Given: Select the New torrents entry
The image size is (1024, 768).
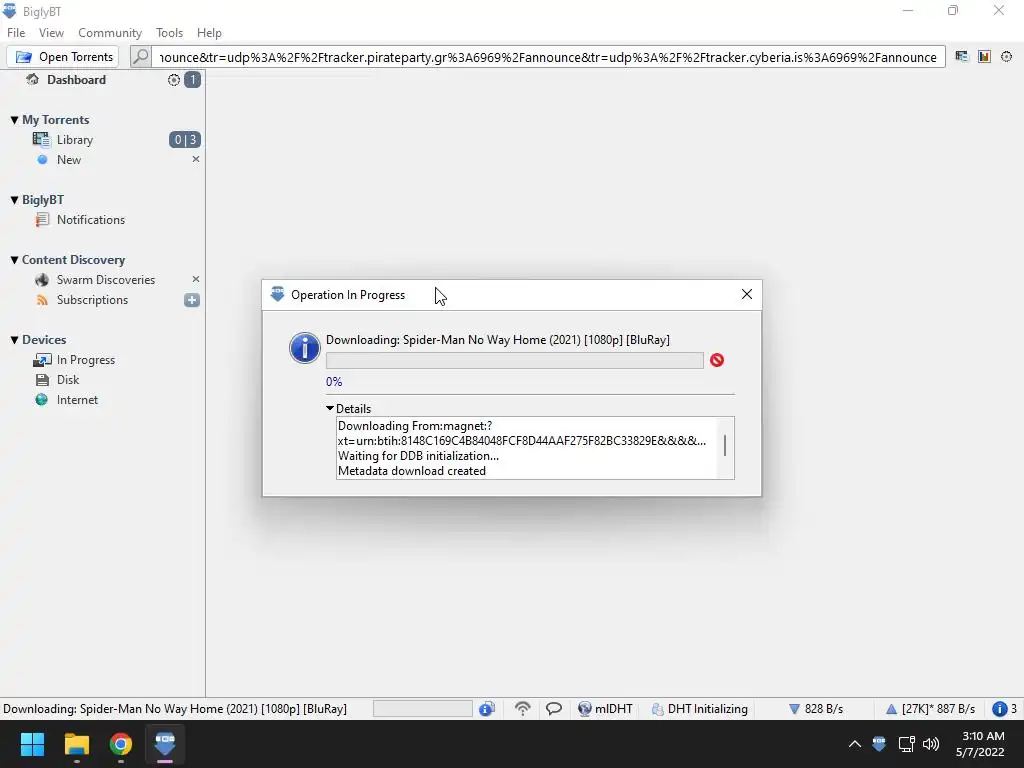Looking at the screenshot, I should click(x=69, y=160).
